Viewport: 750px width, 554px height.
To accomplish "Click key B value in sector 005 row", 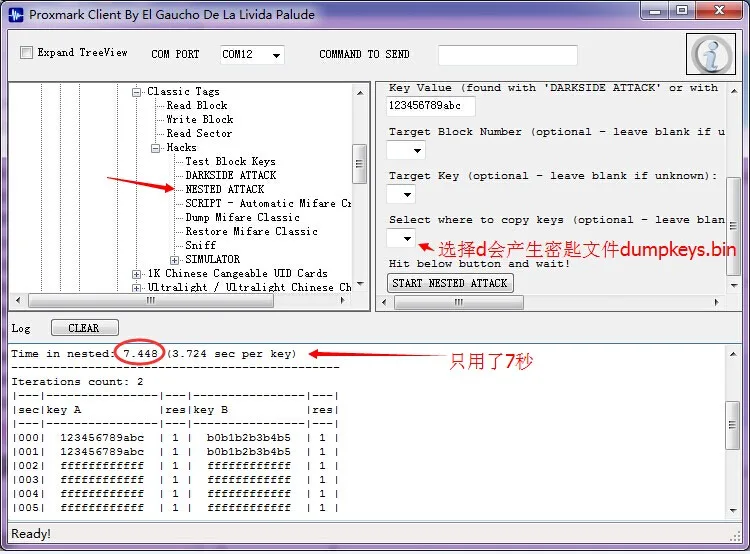I will pyautogui.click(x=249, y=508).
